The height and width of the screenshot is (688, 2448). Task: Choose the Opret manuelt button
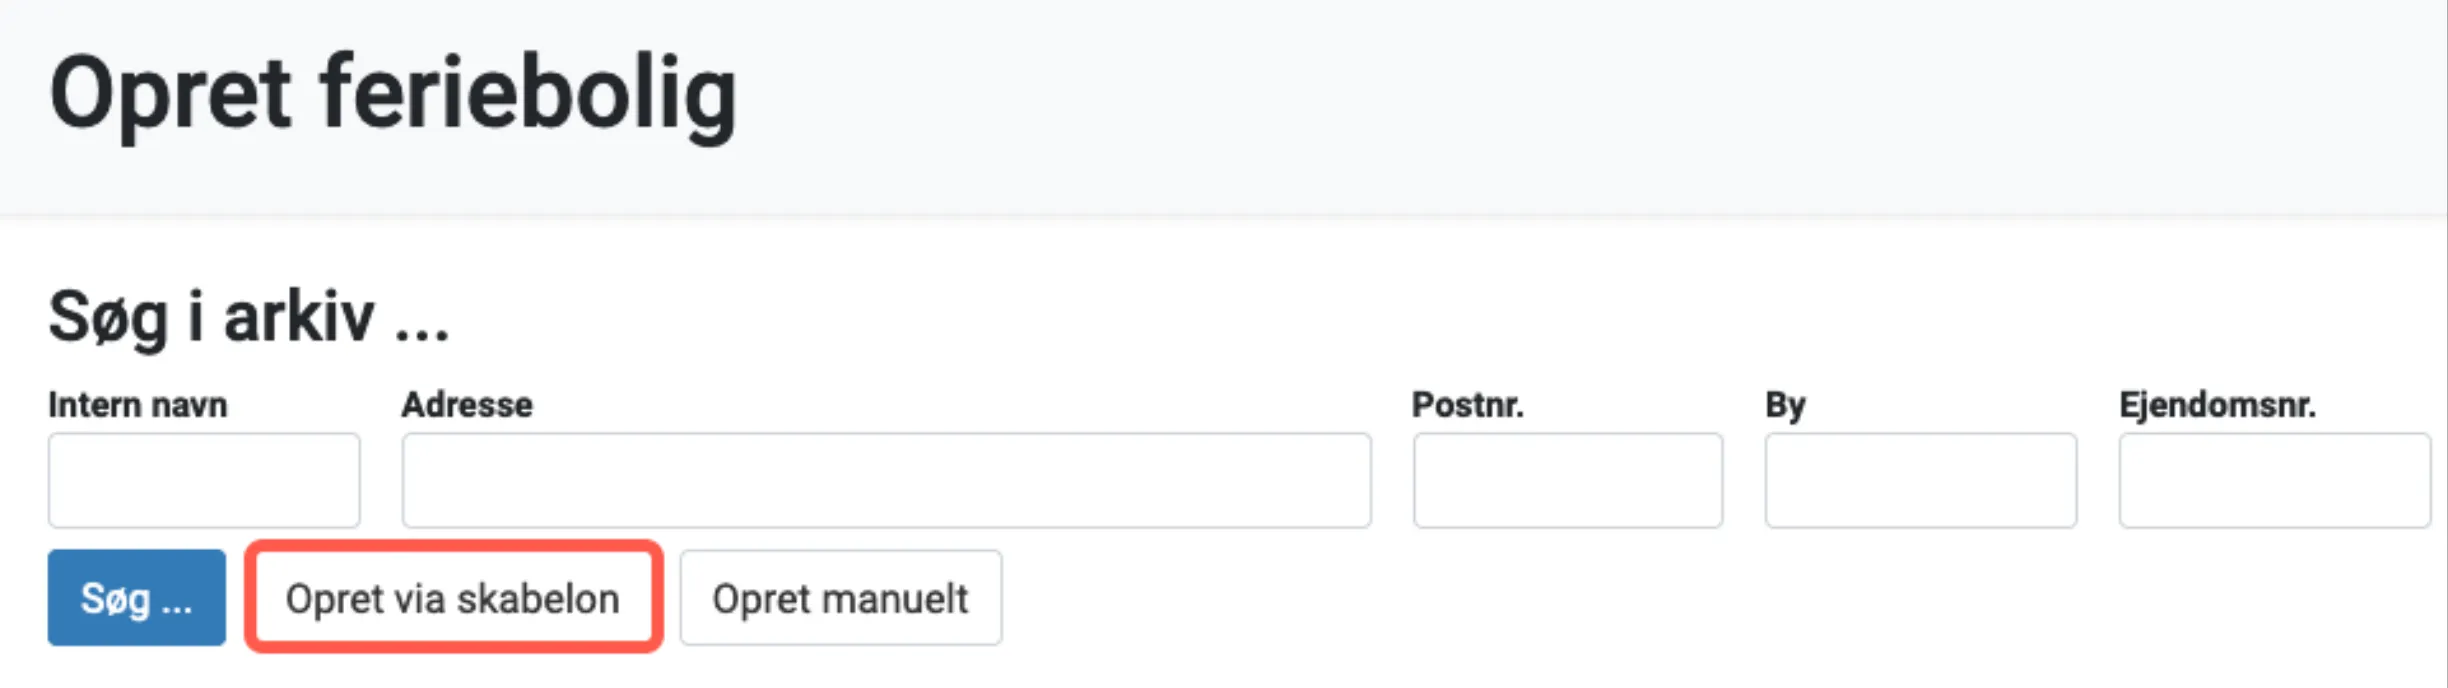click(840, 598)
